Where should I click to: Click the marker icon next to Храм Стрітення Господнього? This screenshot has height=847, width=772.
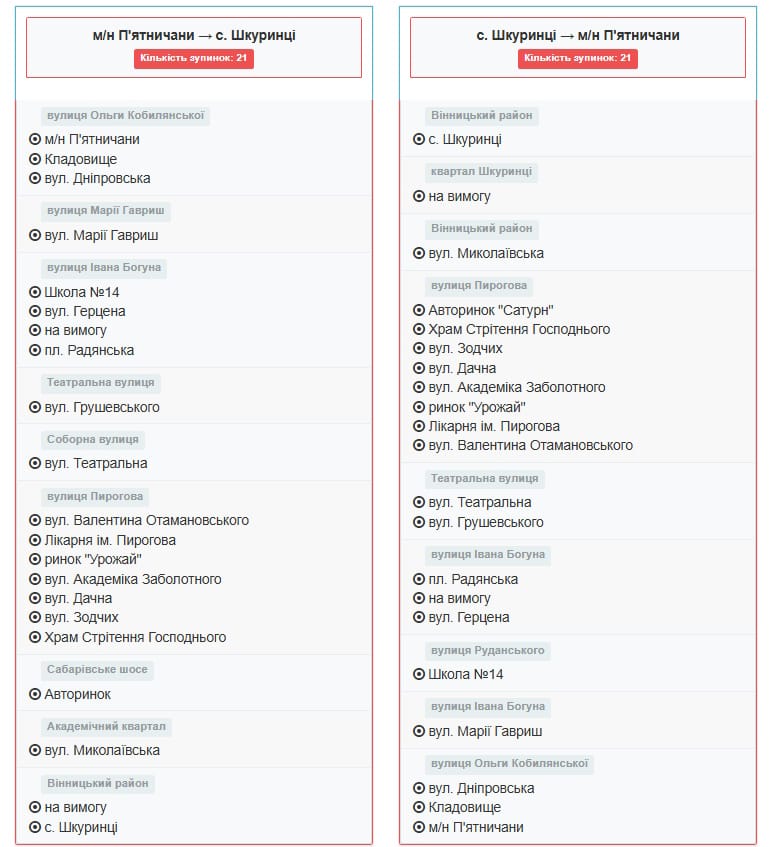(37, 636)
